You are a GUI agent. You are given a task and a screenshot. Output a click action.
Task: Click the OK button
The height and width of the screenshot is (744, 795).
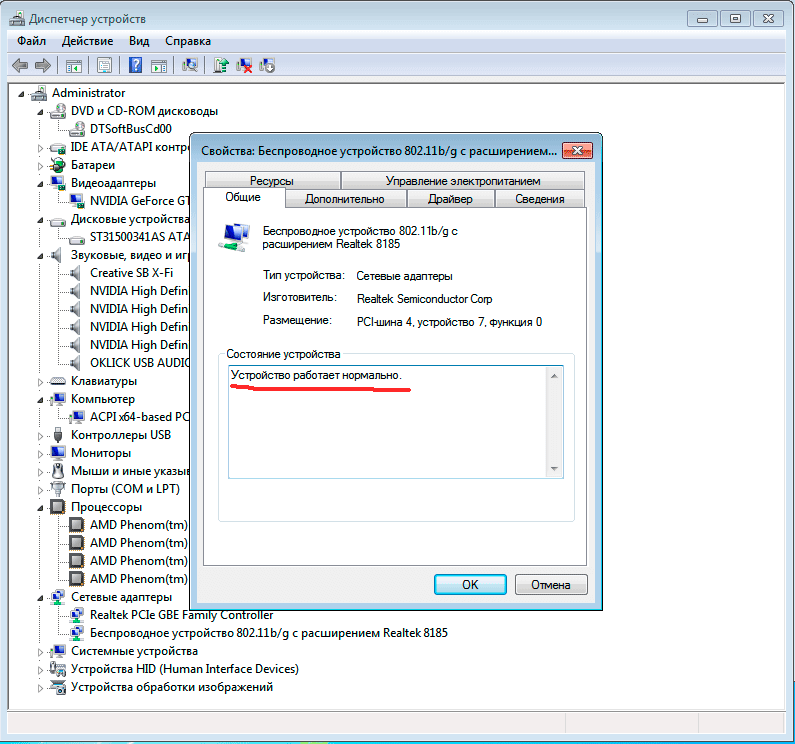pos(470,584)
